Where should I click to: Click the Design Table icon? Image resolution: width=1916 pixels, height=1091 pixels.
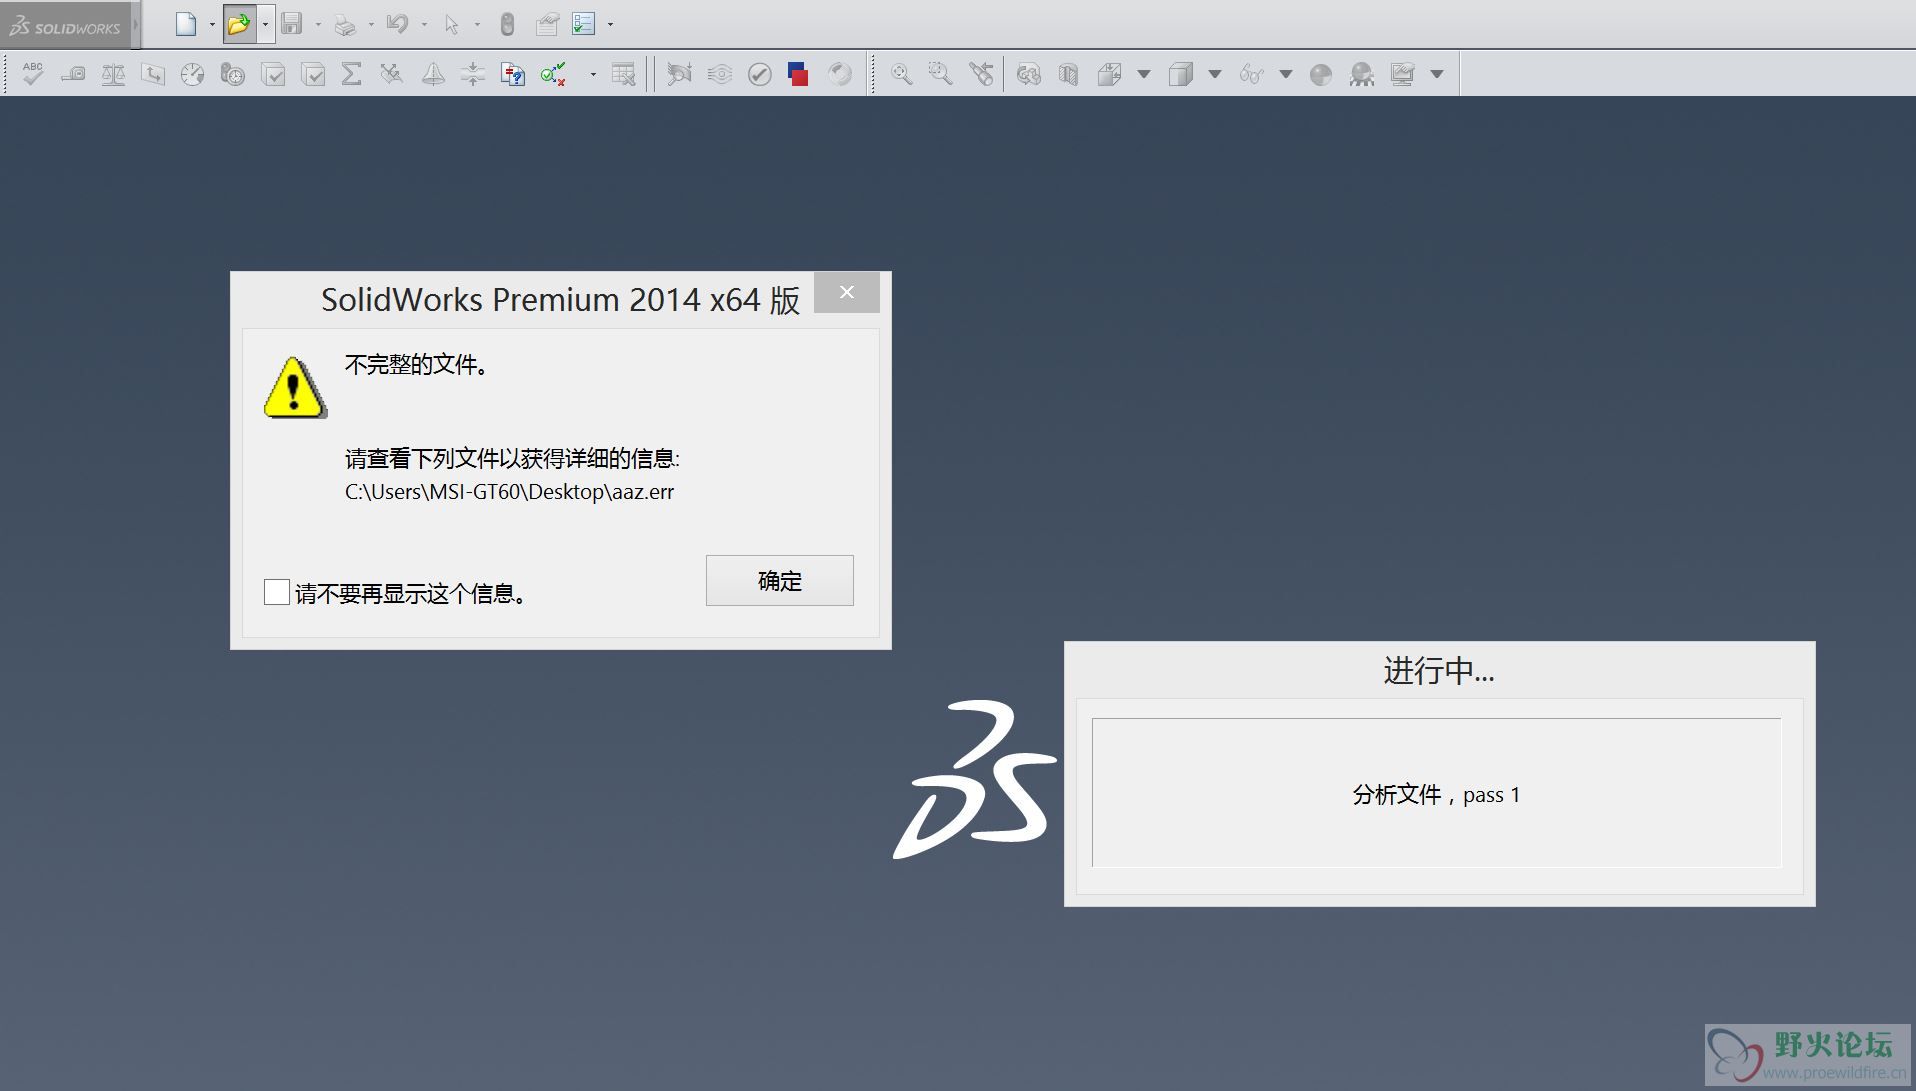coord(623,74)
